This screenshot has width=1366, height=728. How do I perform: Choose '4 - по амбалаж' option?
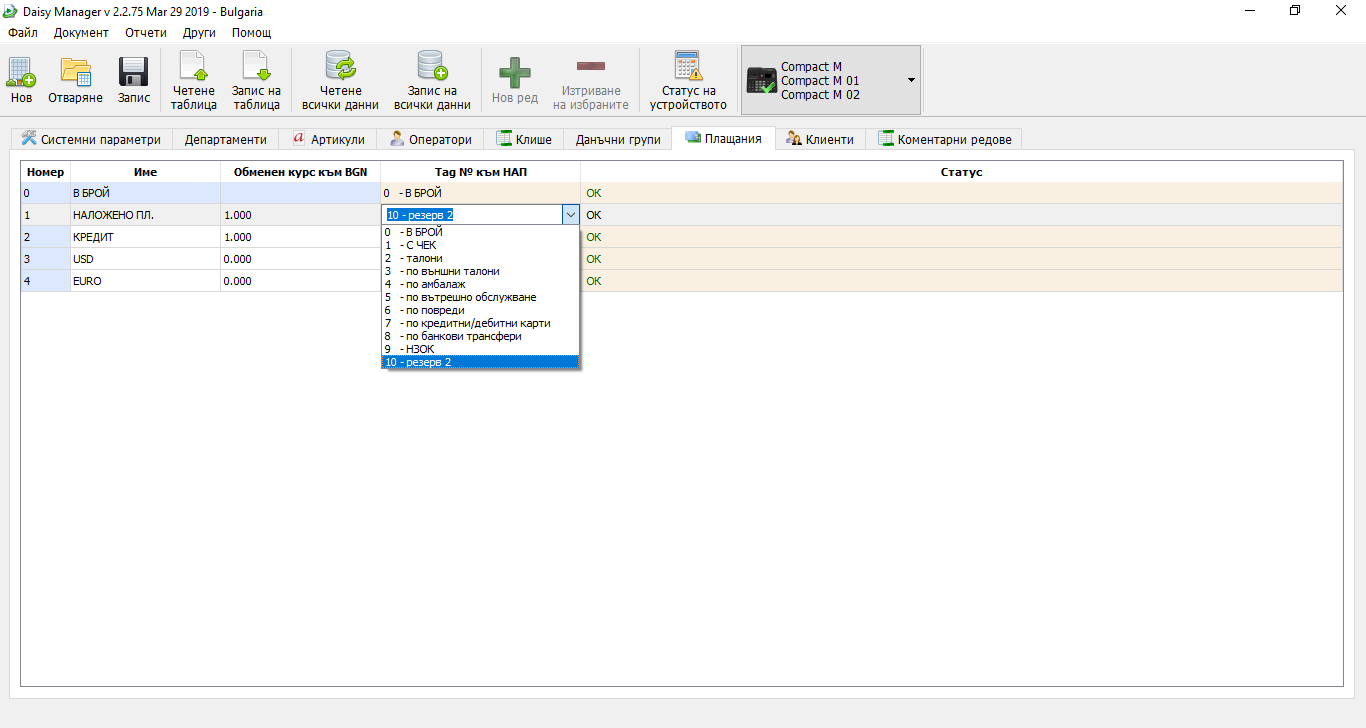point(480,284)
